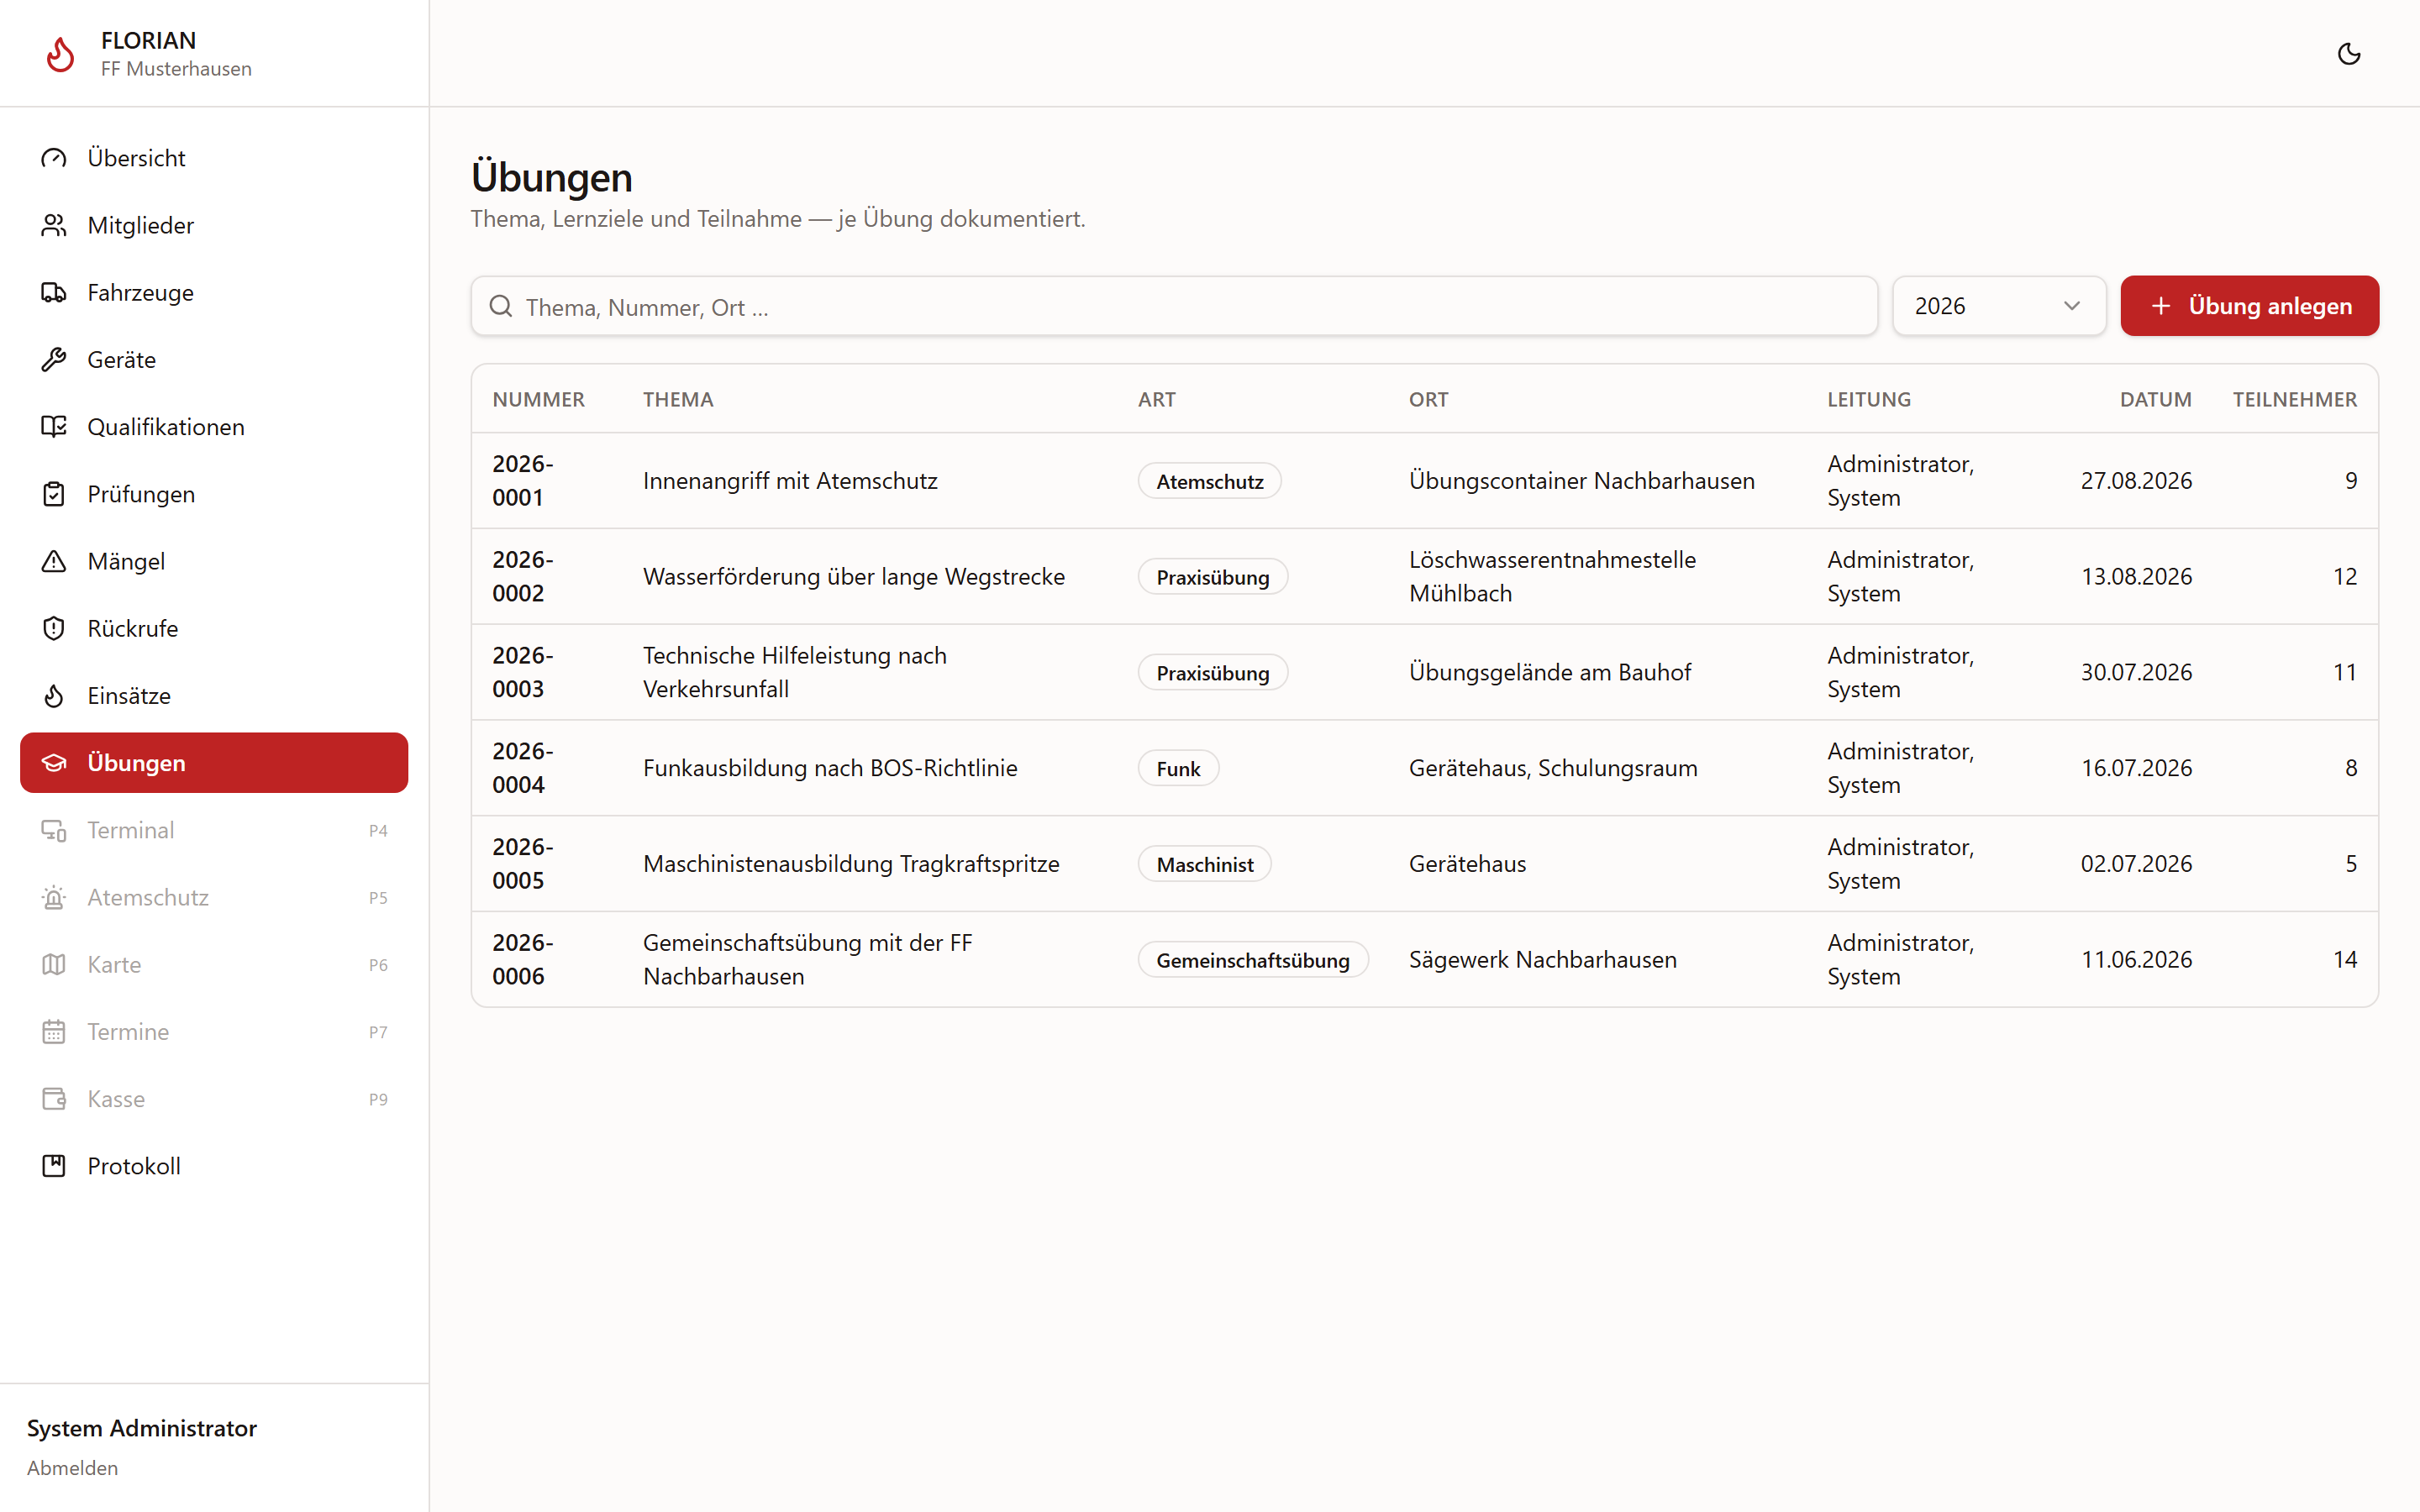
Task: Open the Mängel warning triangle icon
Action: (54, 561)
